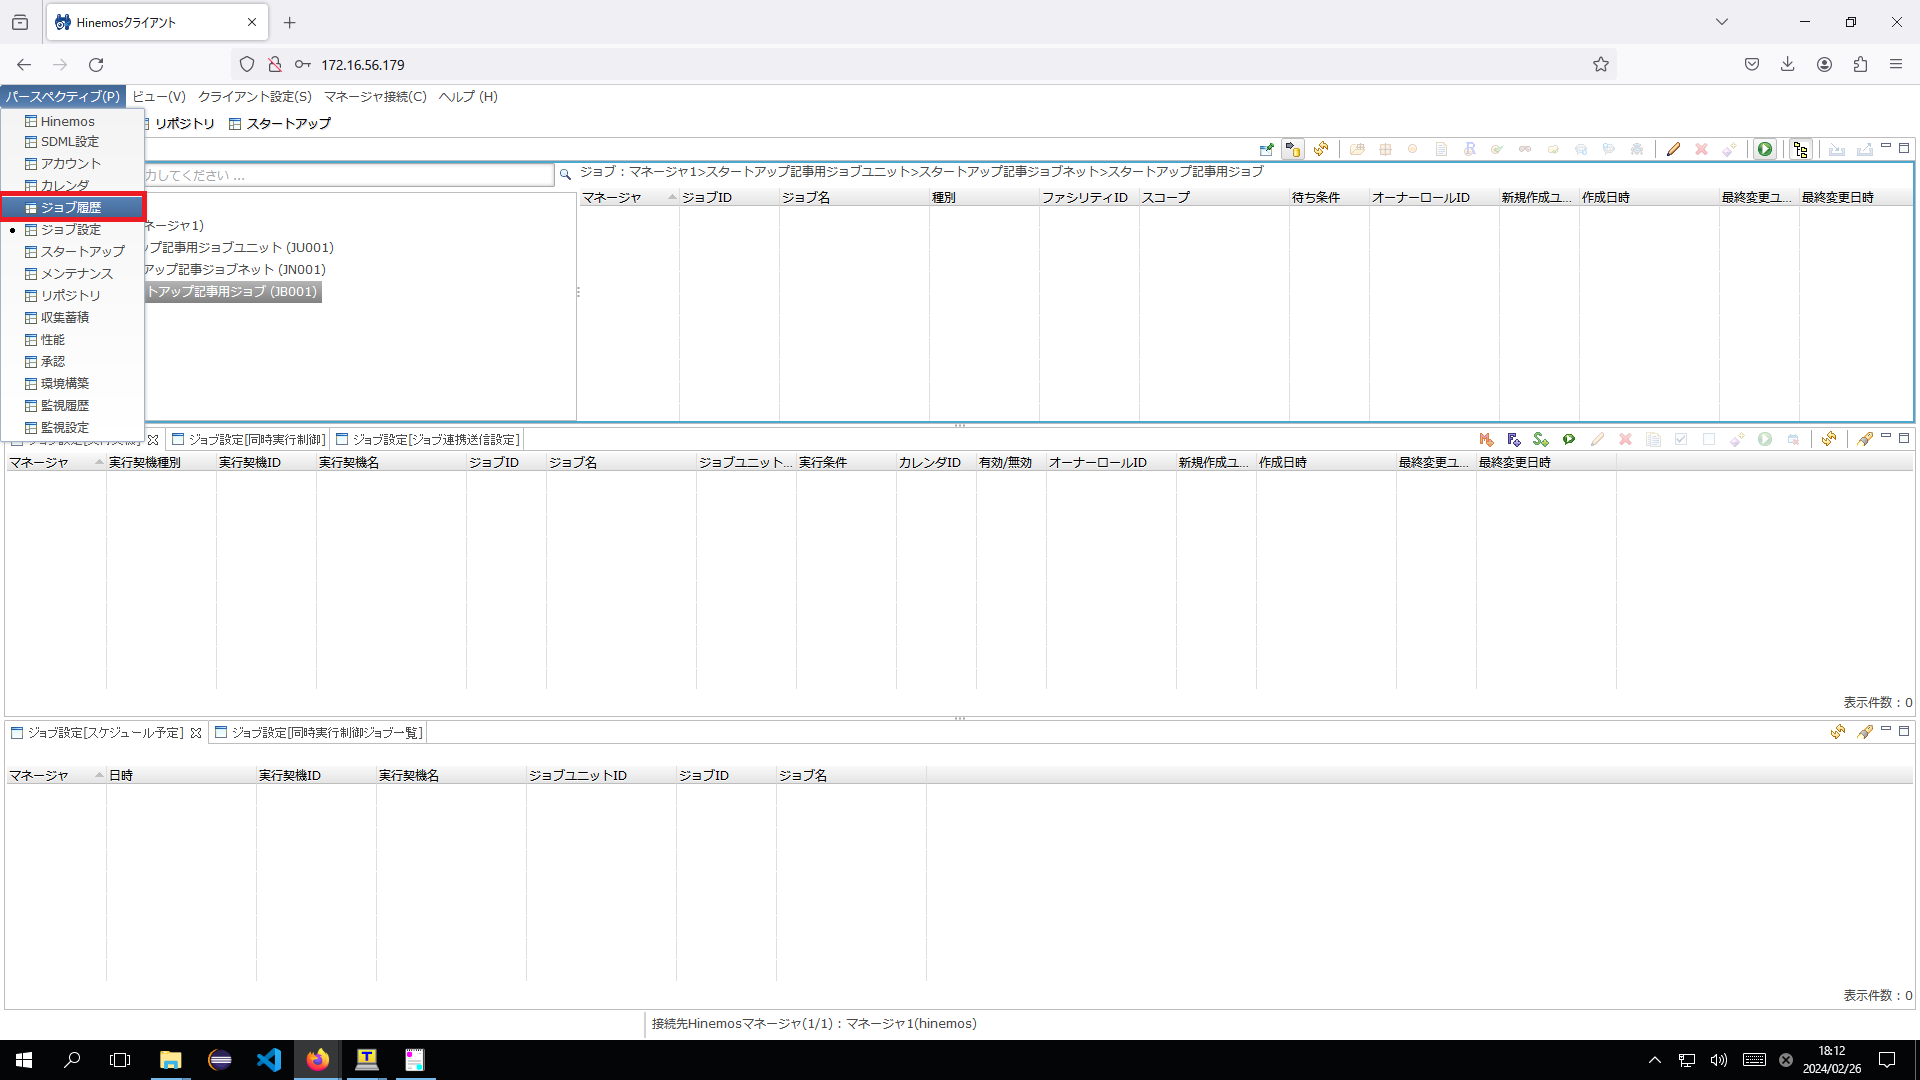Select ジョブ設定[スケジュール予定] tab
Viewport: 1920px width, 1080px height.
pyautogui.click(x=106, y=733)
